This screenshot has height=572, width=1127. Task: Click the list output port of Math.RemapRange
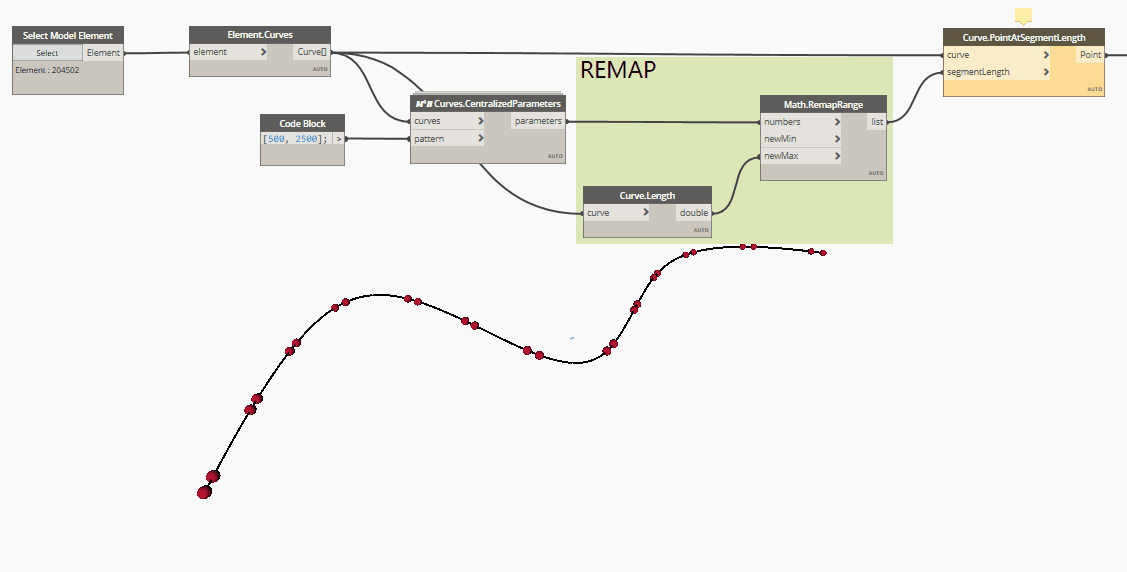(x=876, y=122)
